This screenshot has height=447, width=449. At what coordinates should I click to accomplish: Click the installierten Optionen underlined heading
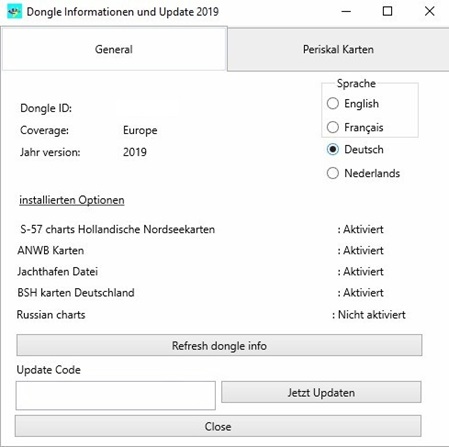[x=72, y=200]
